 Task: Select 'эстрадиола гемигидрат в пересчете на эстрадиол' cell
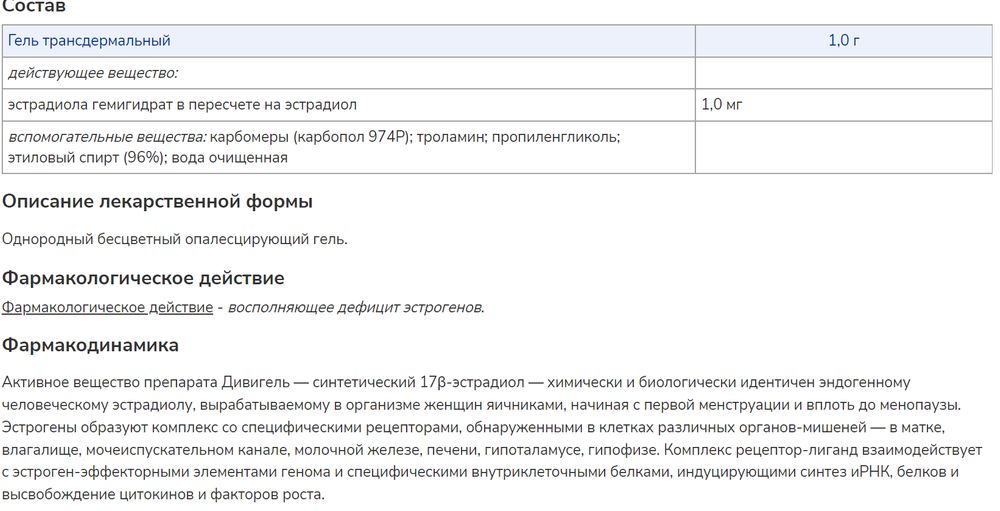348,105
